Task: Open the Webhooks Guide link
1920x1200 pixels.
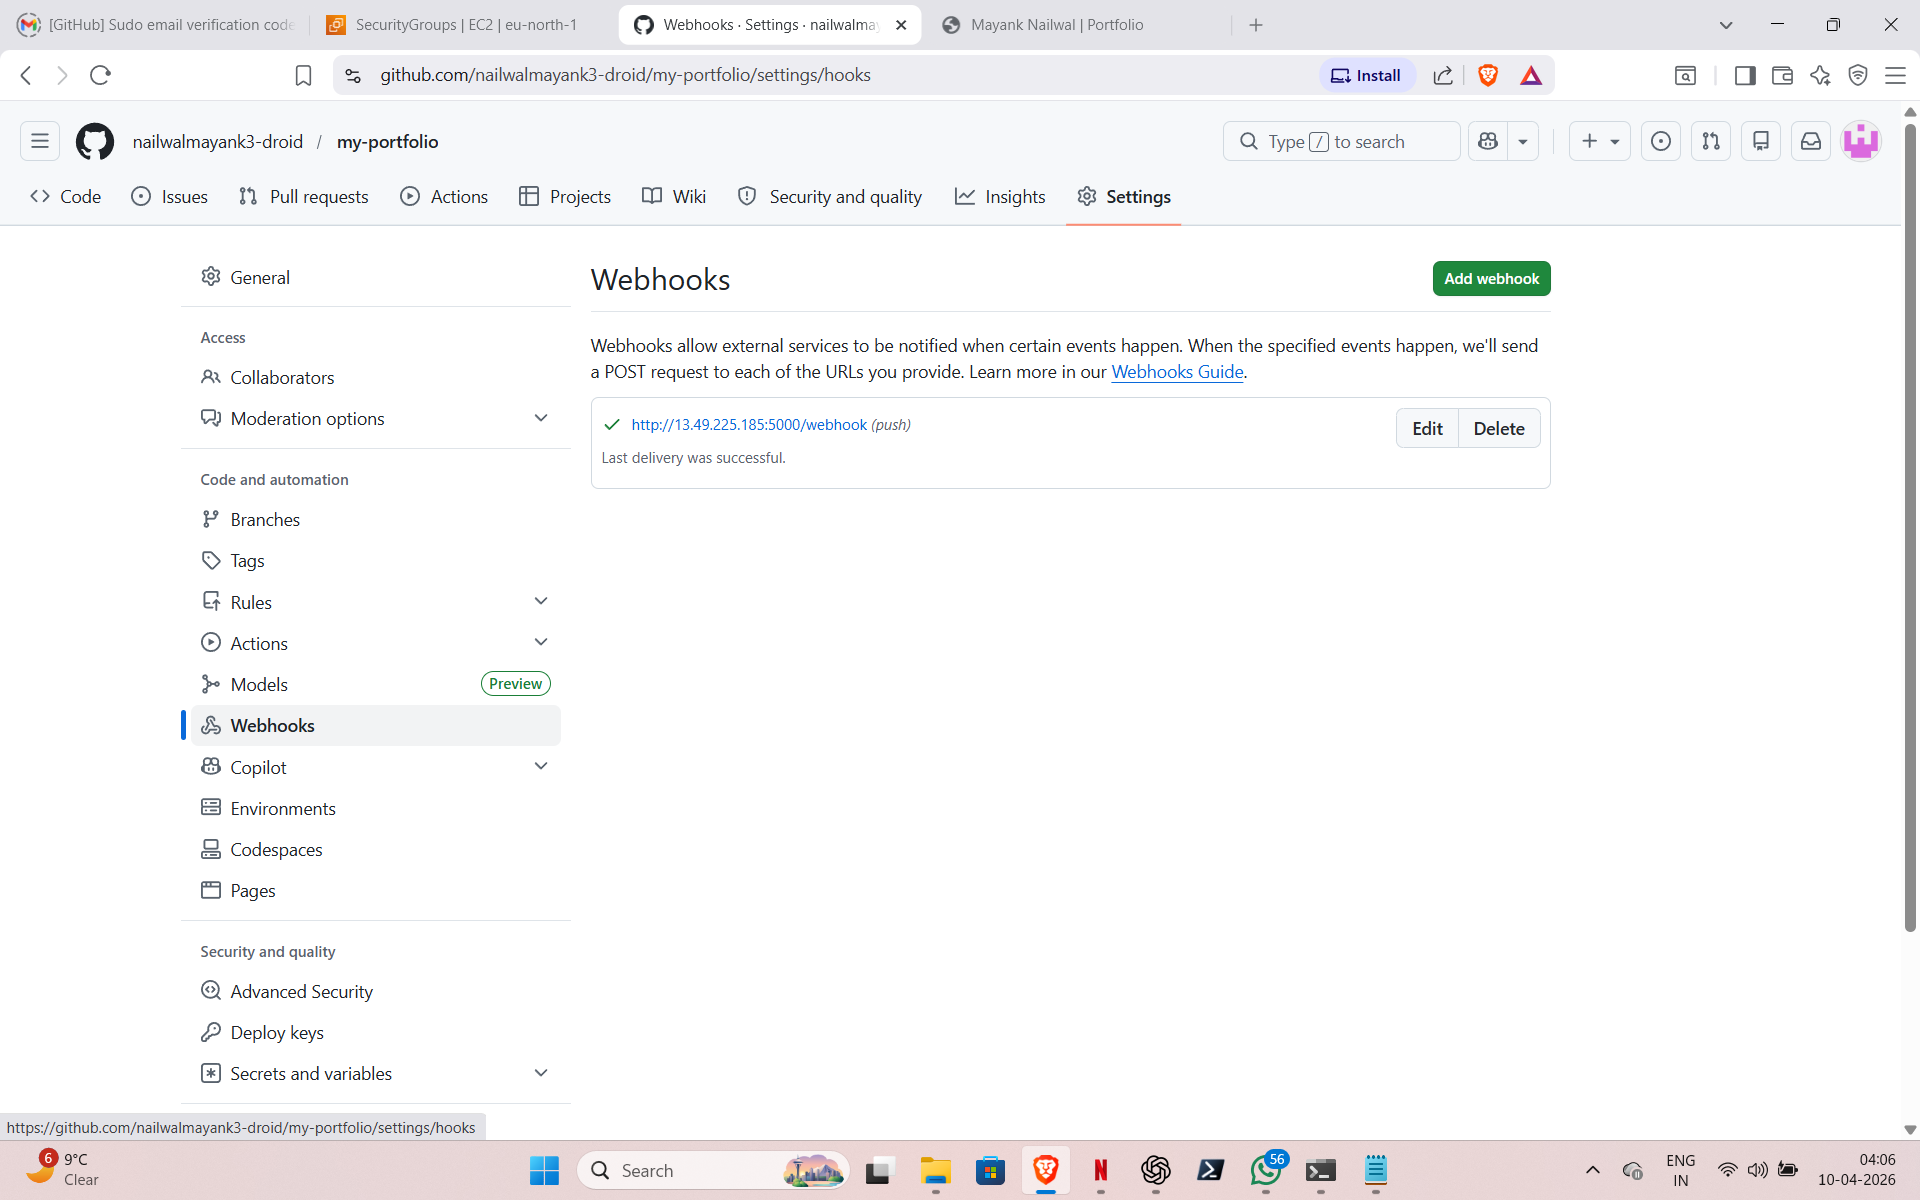Action: pos(1177,372)
